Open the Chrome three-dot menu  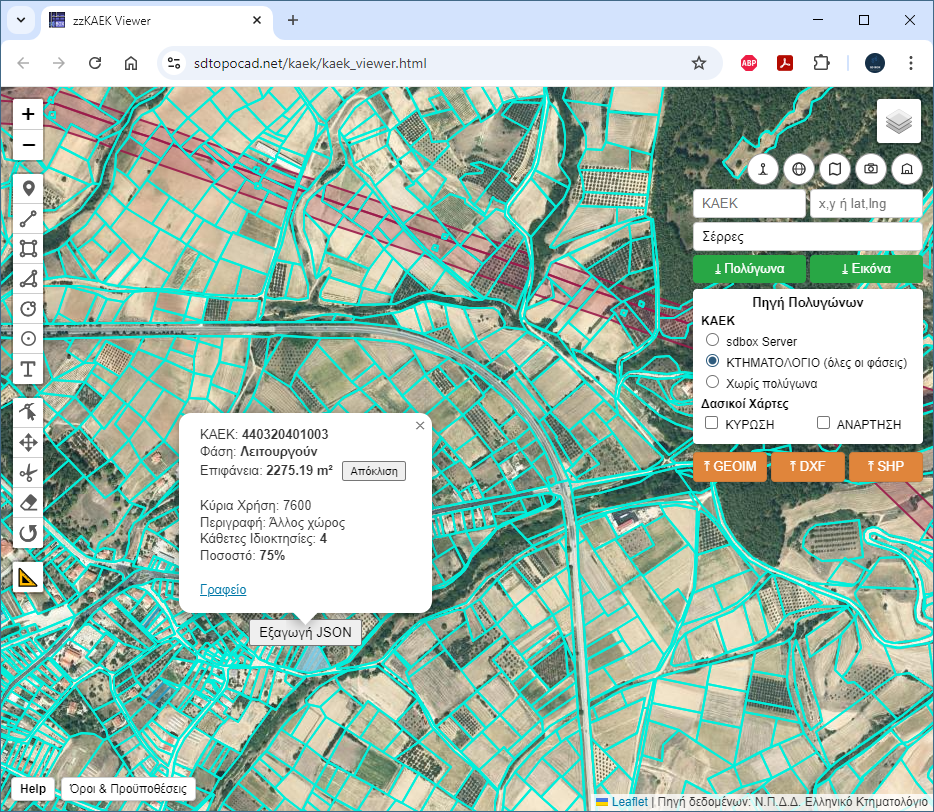click(x=910, y=63)
